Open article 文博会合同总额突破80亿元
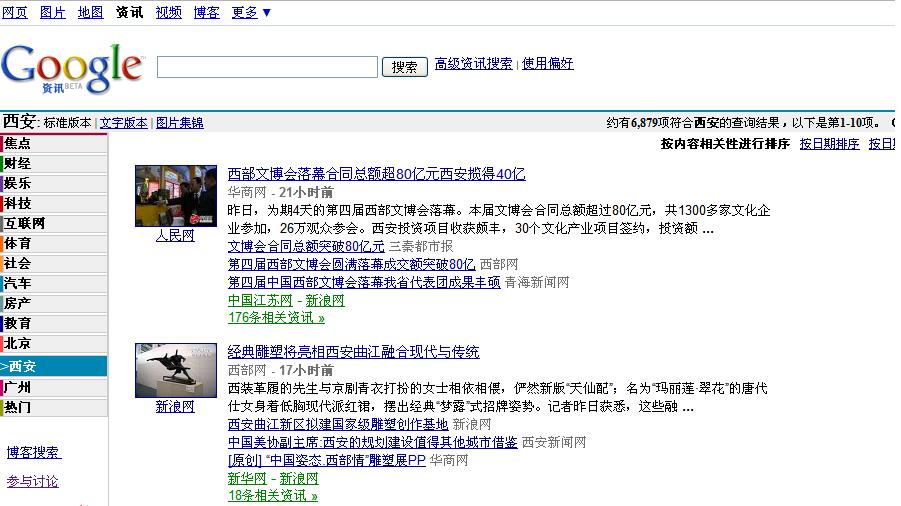901x506 pixels. tap(306, 246)
